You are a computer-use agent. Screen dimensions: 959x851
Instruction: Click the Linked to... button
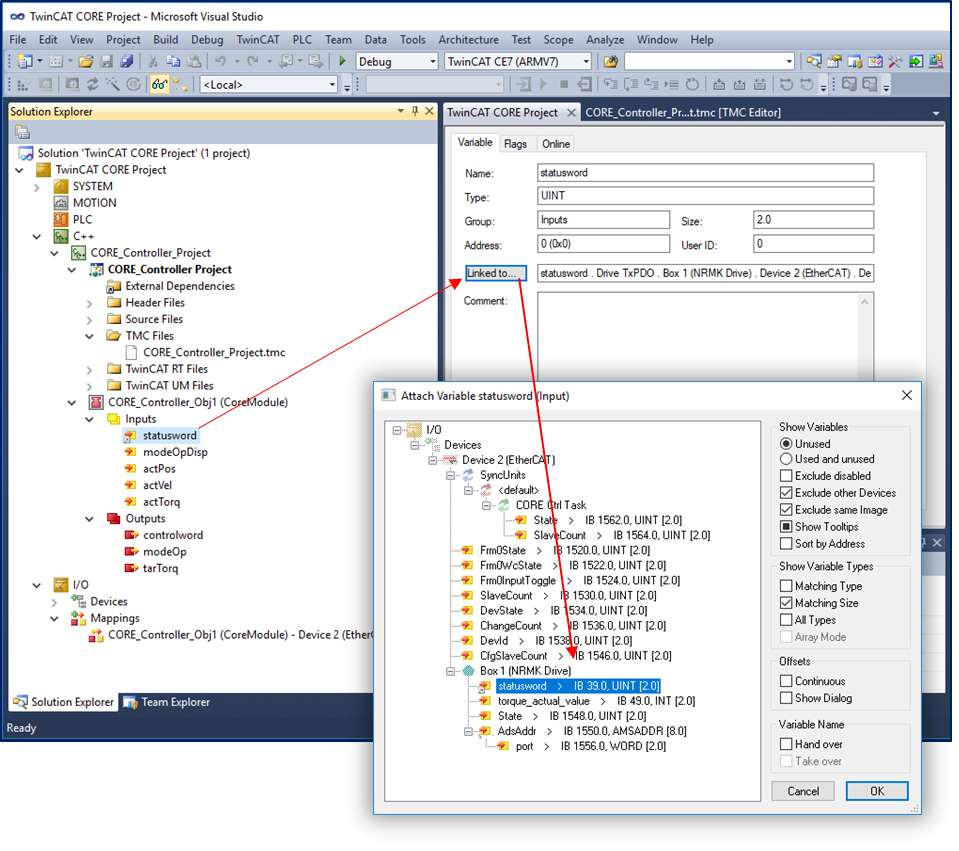tap(495, 273)
